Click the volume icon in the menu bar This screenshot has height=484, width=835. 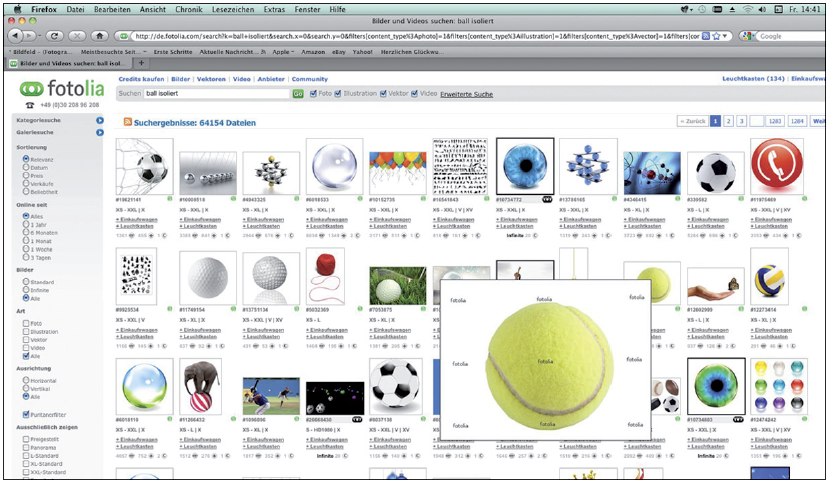tap(763, 9)
